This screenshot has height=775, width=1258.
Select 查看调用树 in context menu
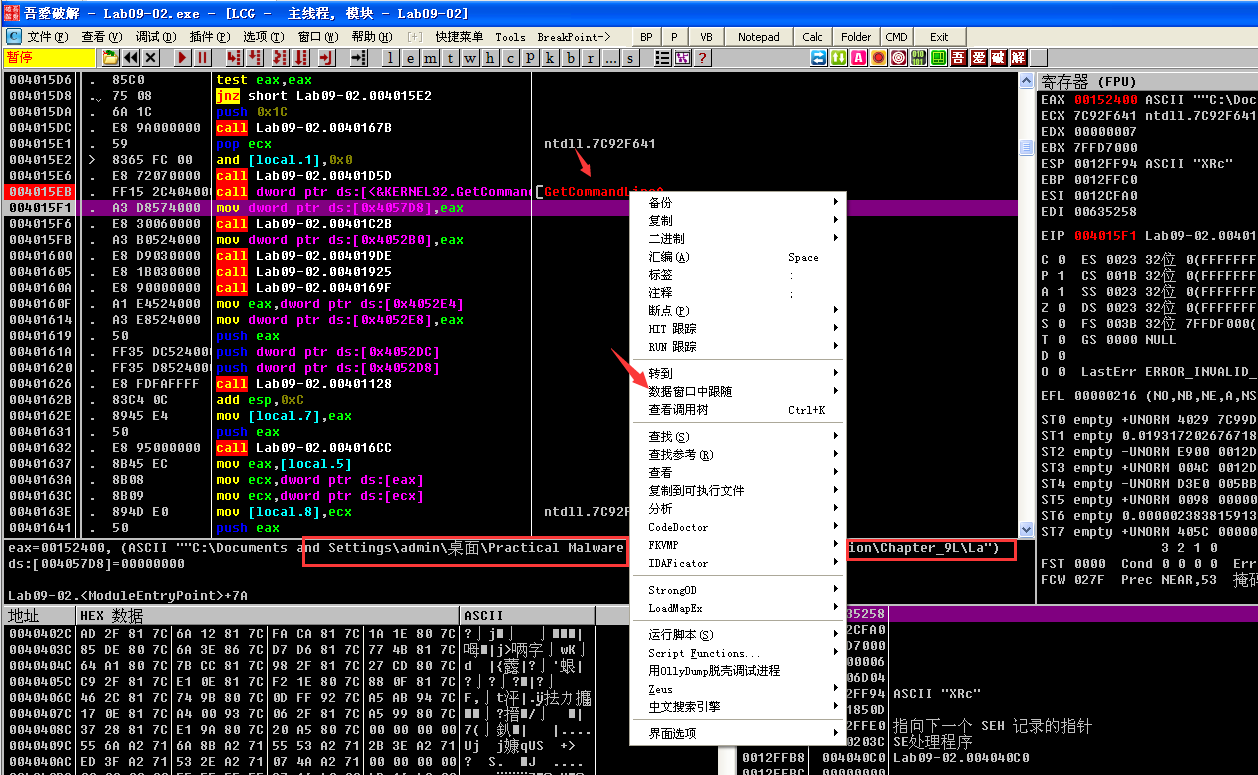coord(737,409)
